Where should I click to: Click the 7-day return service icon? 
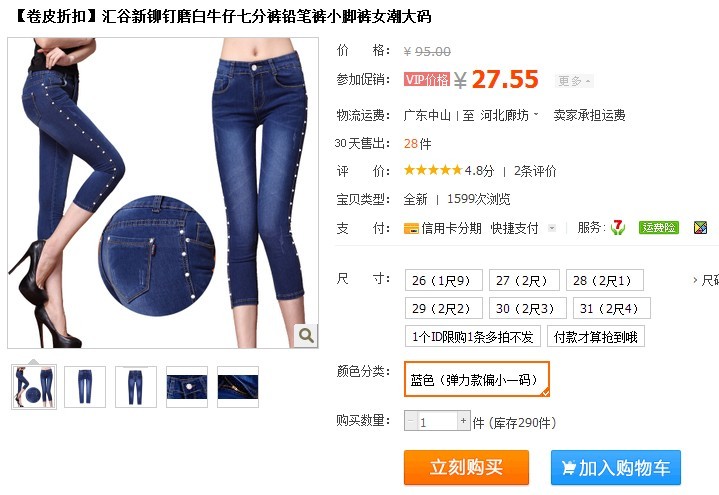pos(618,227)
